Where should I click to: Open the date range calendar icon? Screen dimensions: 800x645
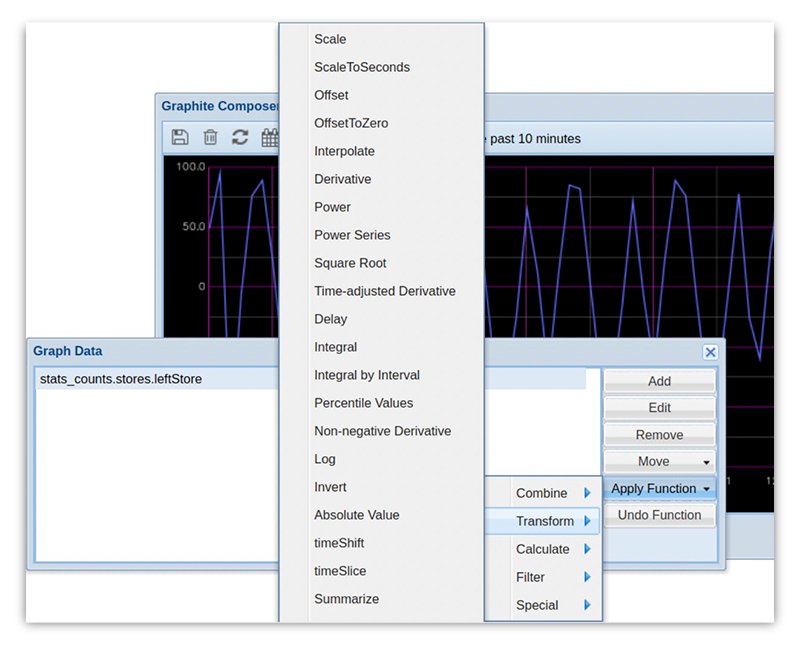tap(270, 138)
